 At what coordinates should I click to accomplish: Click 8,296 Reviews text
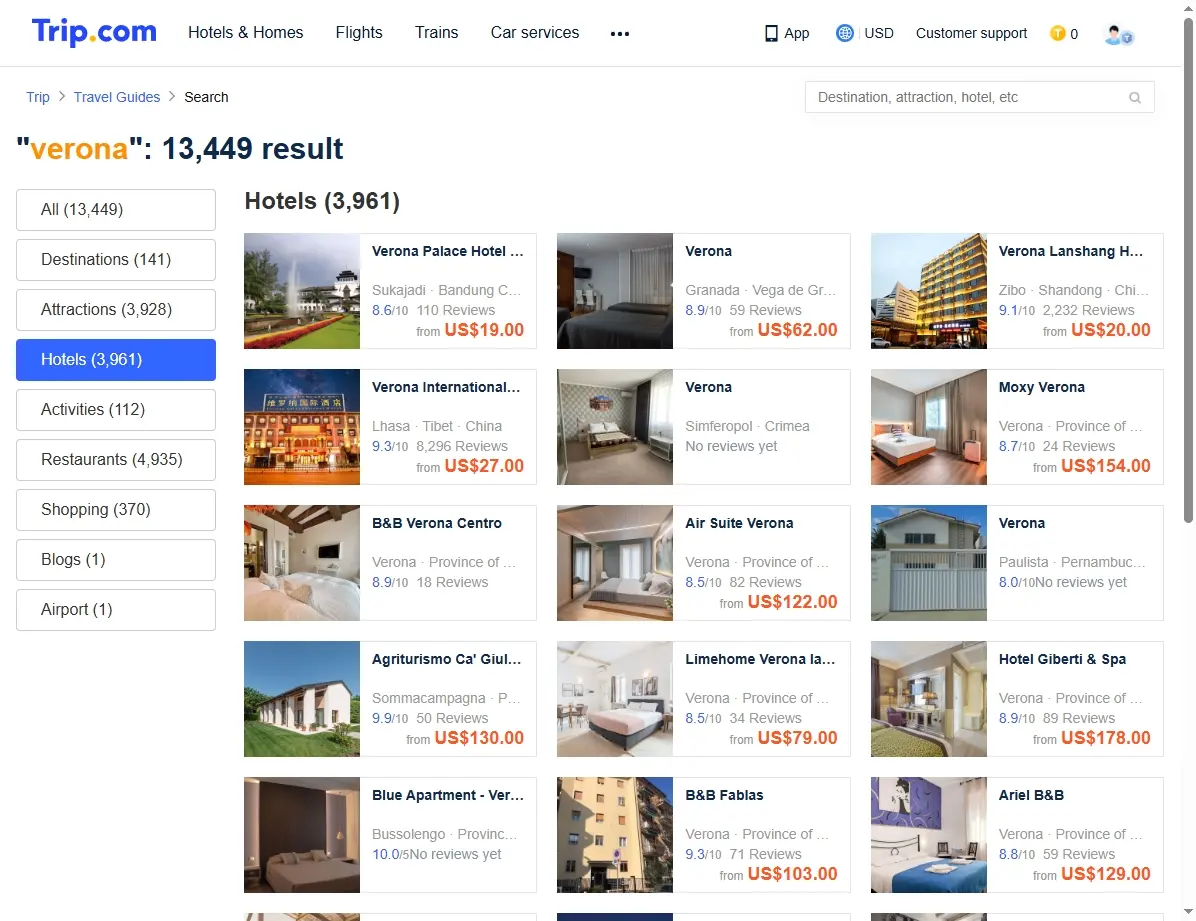click(x=462, y=446)
